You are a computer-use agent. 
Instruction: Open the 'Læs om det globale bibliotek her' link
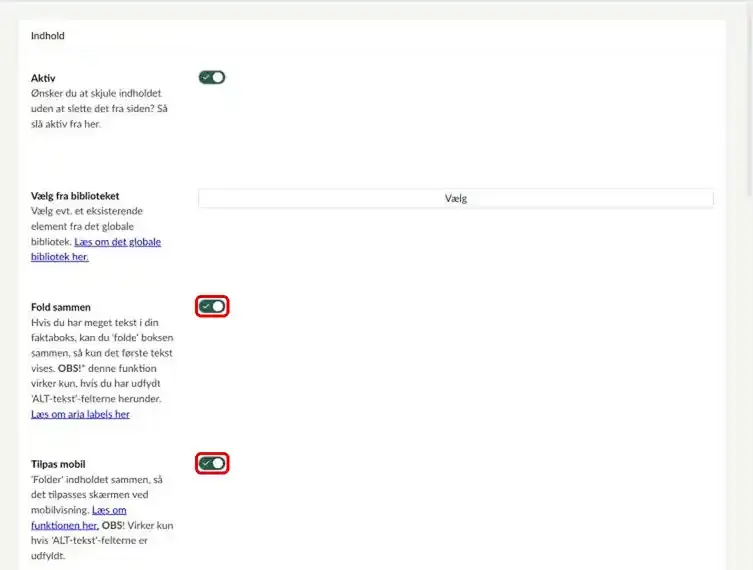96,249
